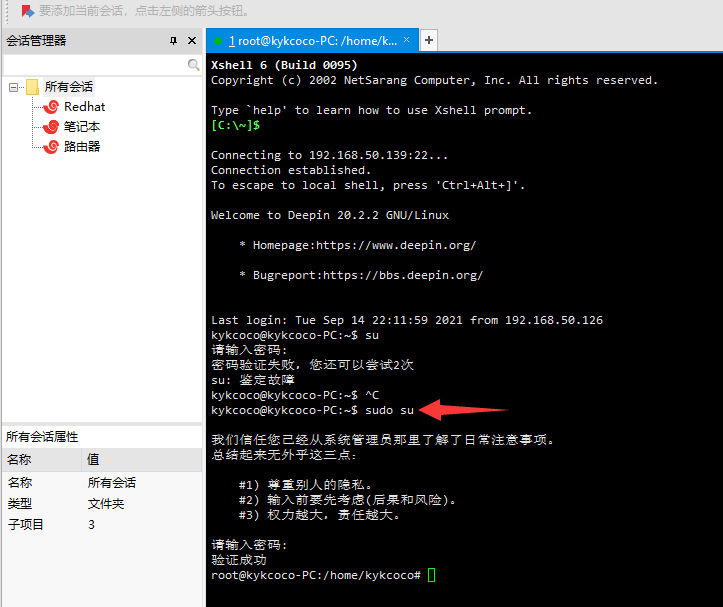This screenshot has width=723, height=607.
Task: Click the 会话管理器 panel title
Action: point(36,41)
